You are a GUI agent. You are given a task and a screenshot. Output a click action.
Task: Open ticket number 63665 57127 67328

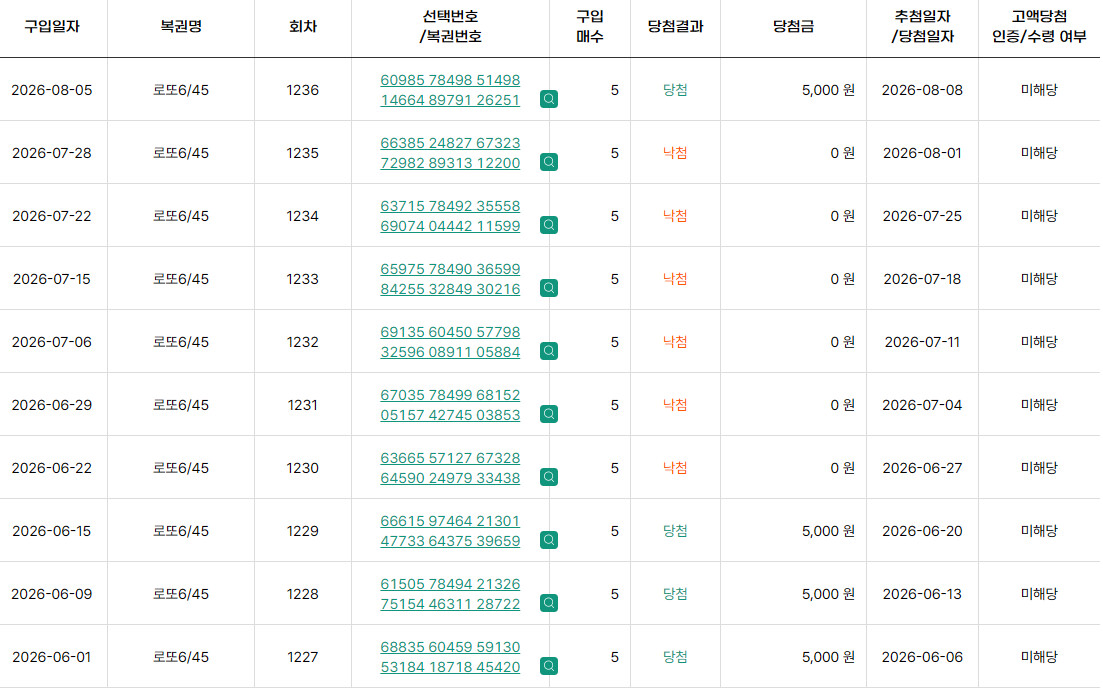pos(450,458)
